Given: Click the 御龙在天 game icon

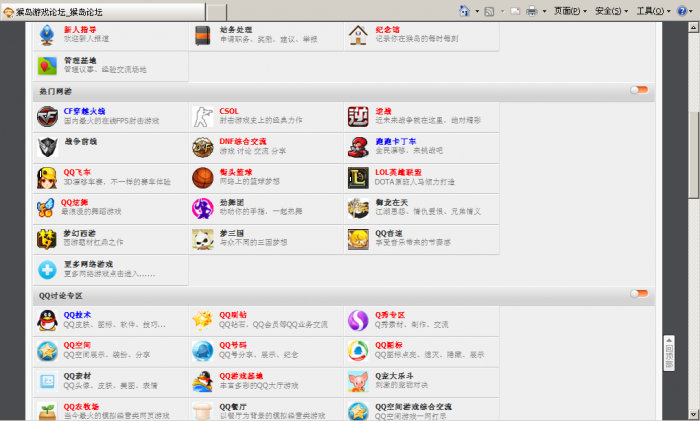Looking at the screenshot, I should 358,208.
